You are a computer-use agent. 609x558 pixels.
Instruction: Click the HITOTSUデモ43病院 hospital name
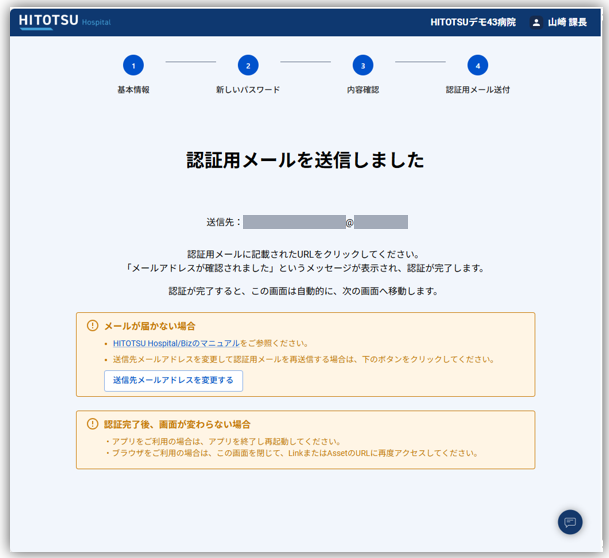473,22
